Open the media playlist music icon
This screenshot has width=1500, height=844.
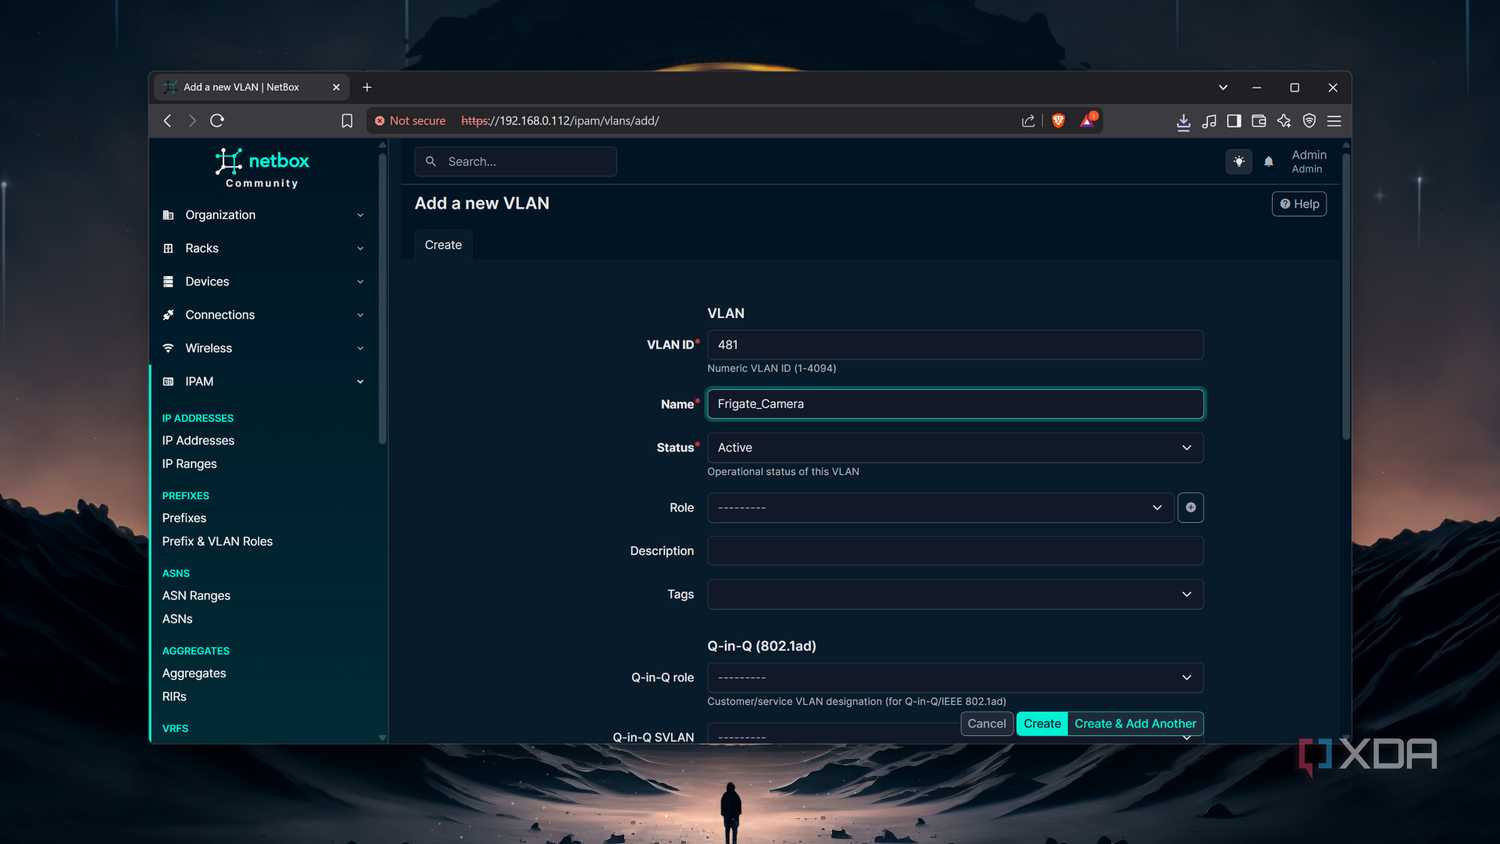(x=1209, y=121)
